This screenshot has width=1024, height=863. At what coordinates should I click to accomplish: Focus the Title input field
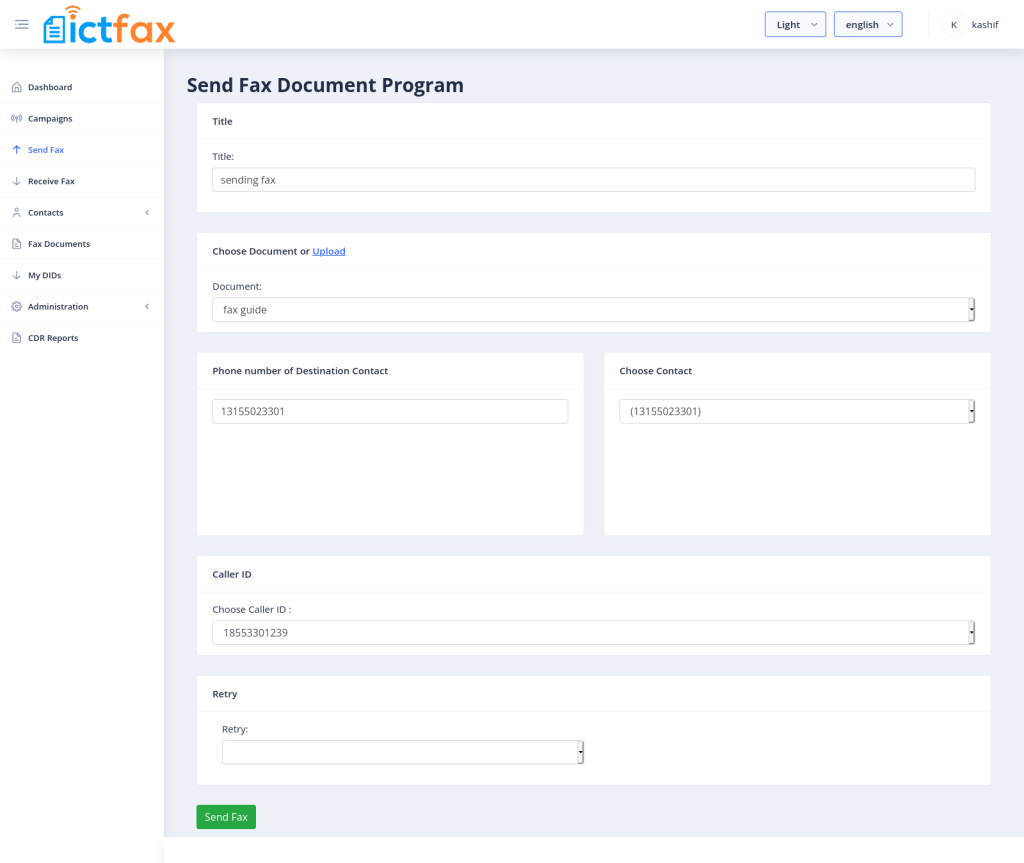click(x=593, y=180)
